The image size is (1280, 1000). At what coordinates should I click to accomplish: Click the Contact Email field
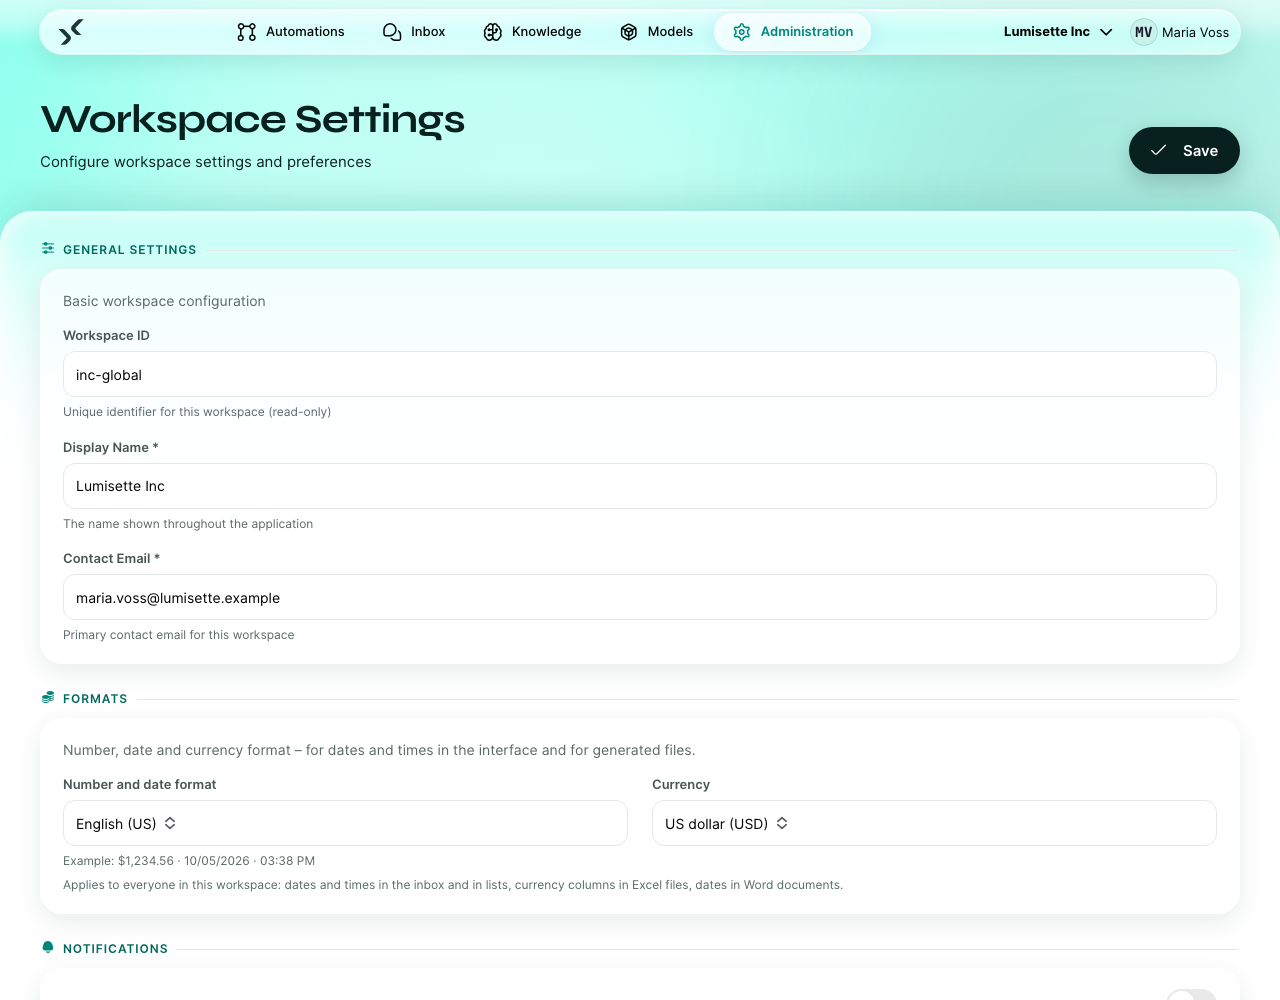[640, 597]
